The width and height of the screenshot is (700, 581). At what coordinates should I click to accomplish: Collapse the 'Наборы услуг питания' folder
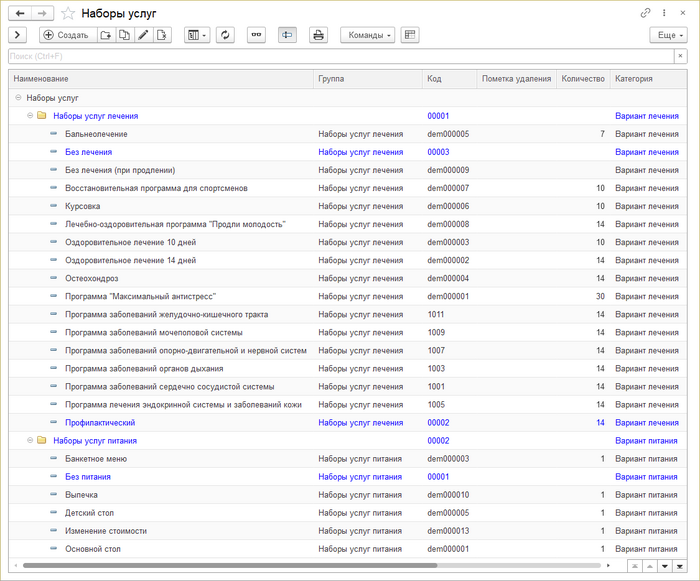pyautogui.click(x=30, y=440)
